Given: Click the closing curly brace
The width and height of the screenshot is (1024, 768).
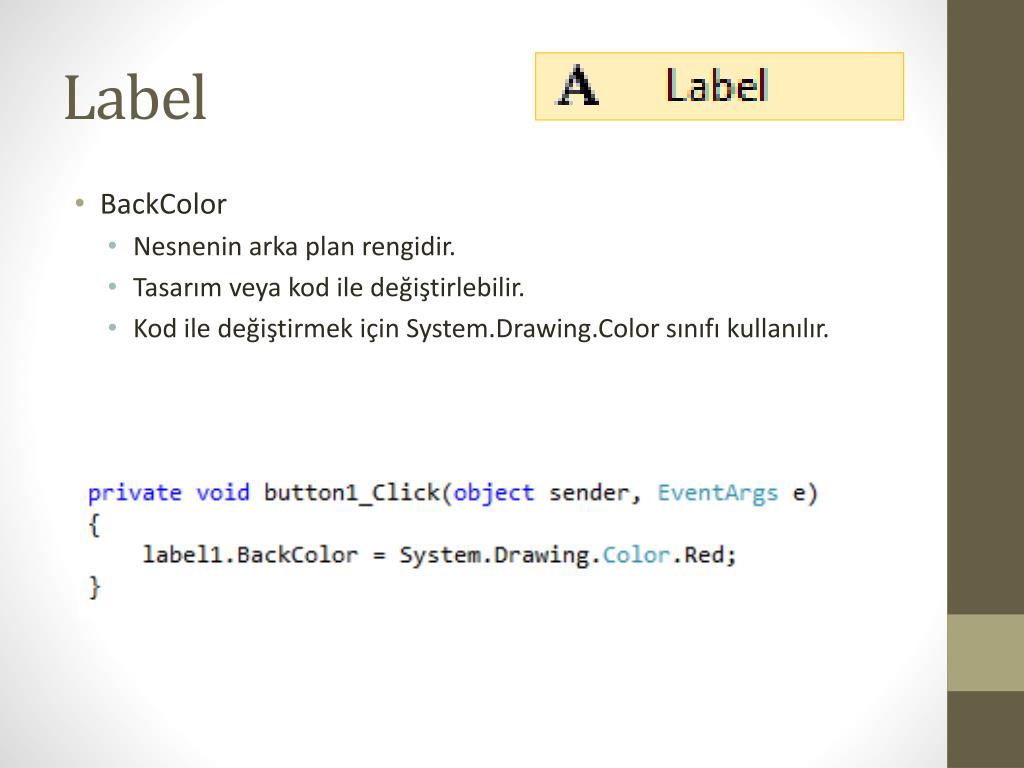Looking at the screenshot, I should (x=94, y=586).
